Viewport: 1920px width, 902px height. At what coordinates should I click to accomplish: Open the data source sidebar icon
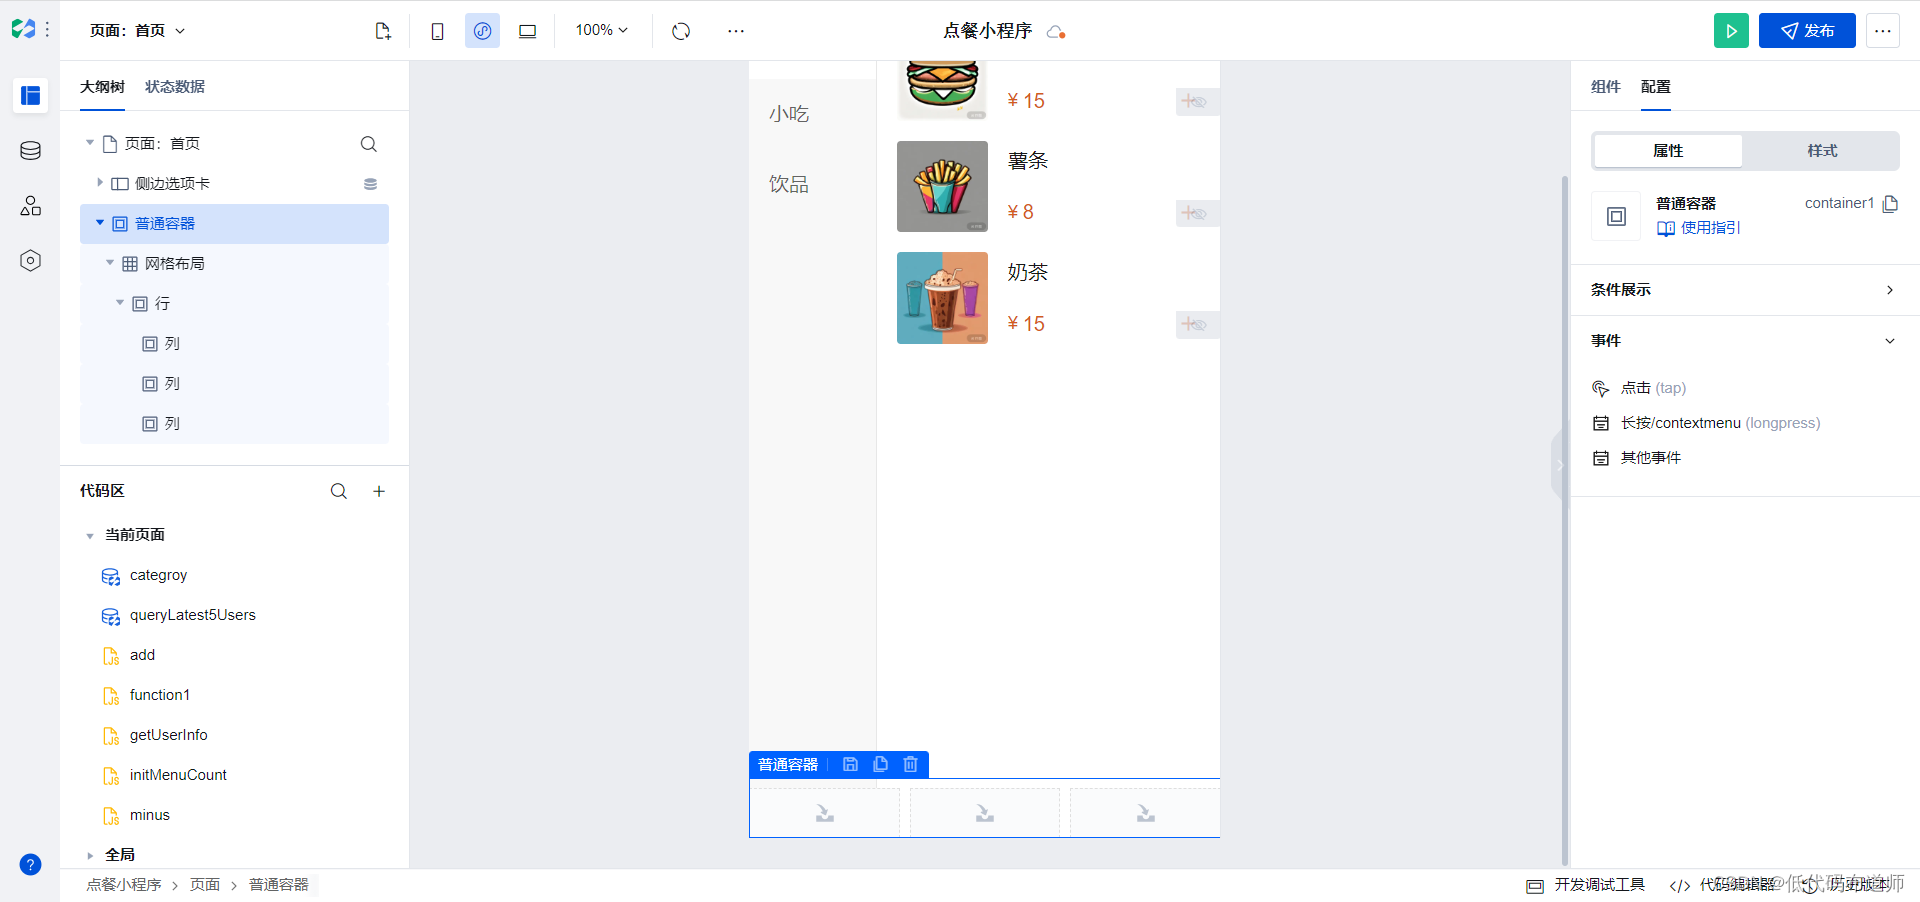31,151
